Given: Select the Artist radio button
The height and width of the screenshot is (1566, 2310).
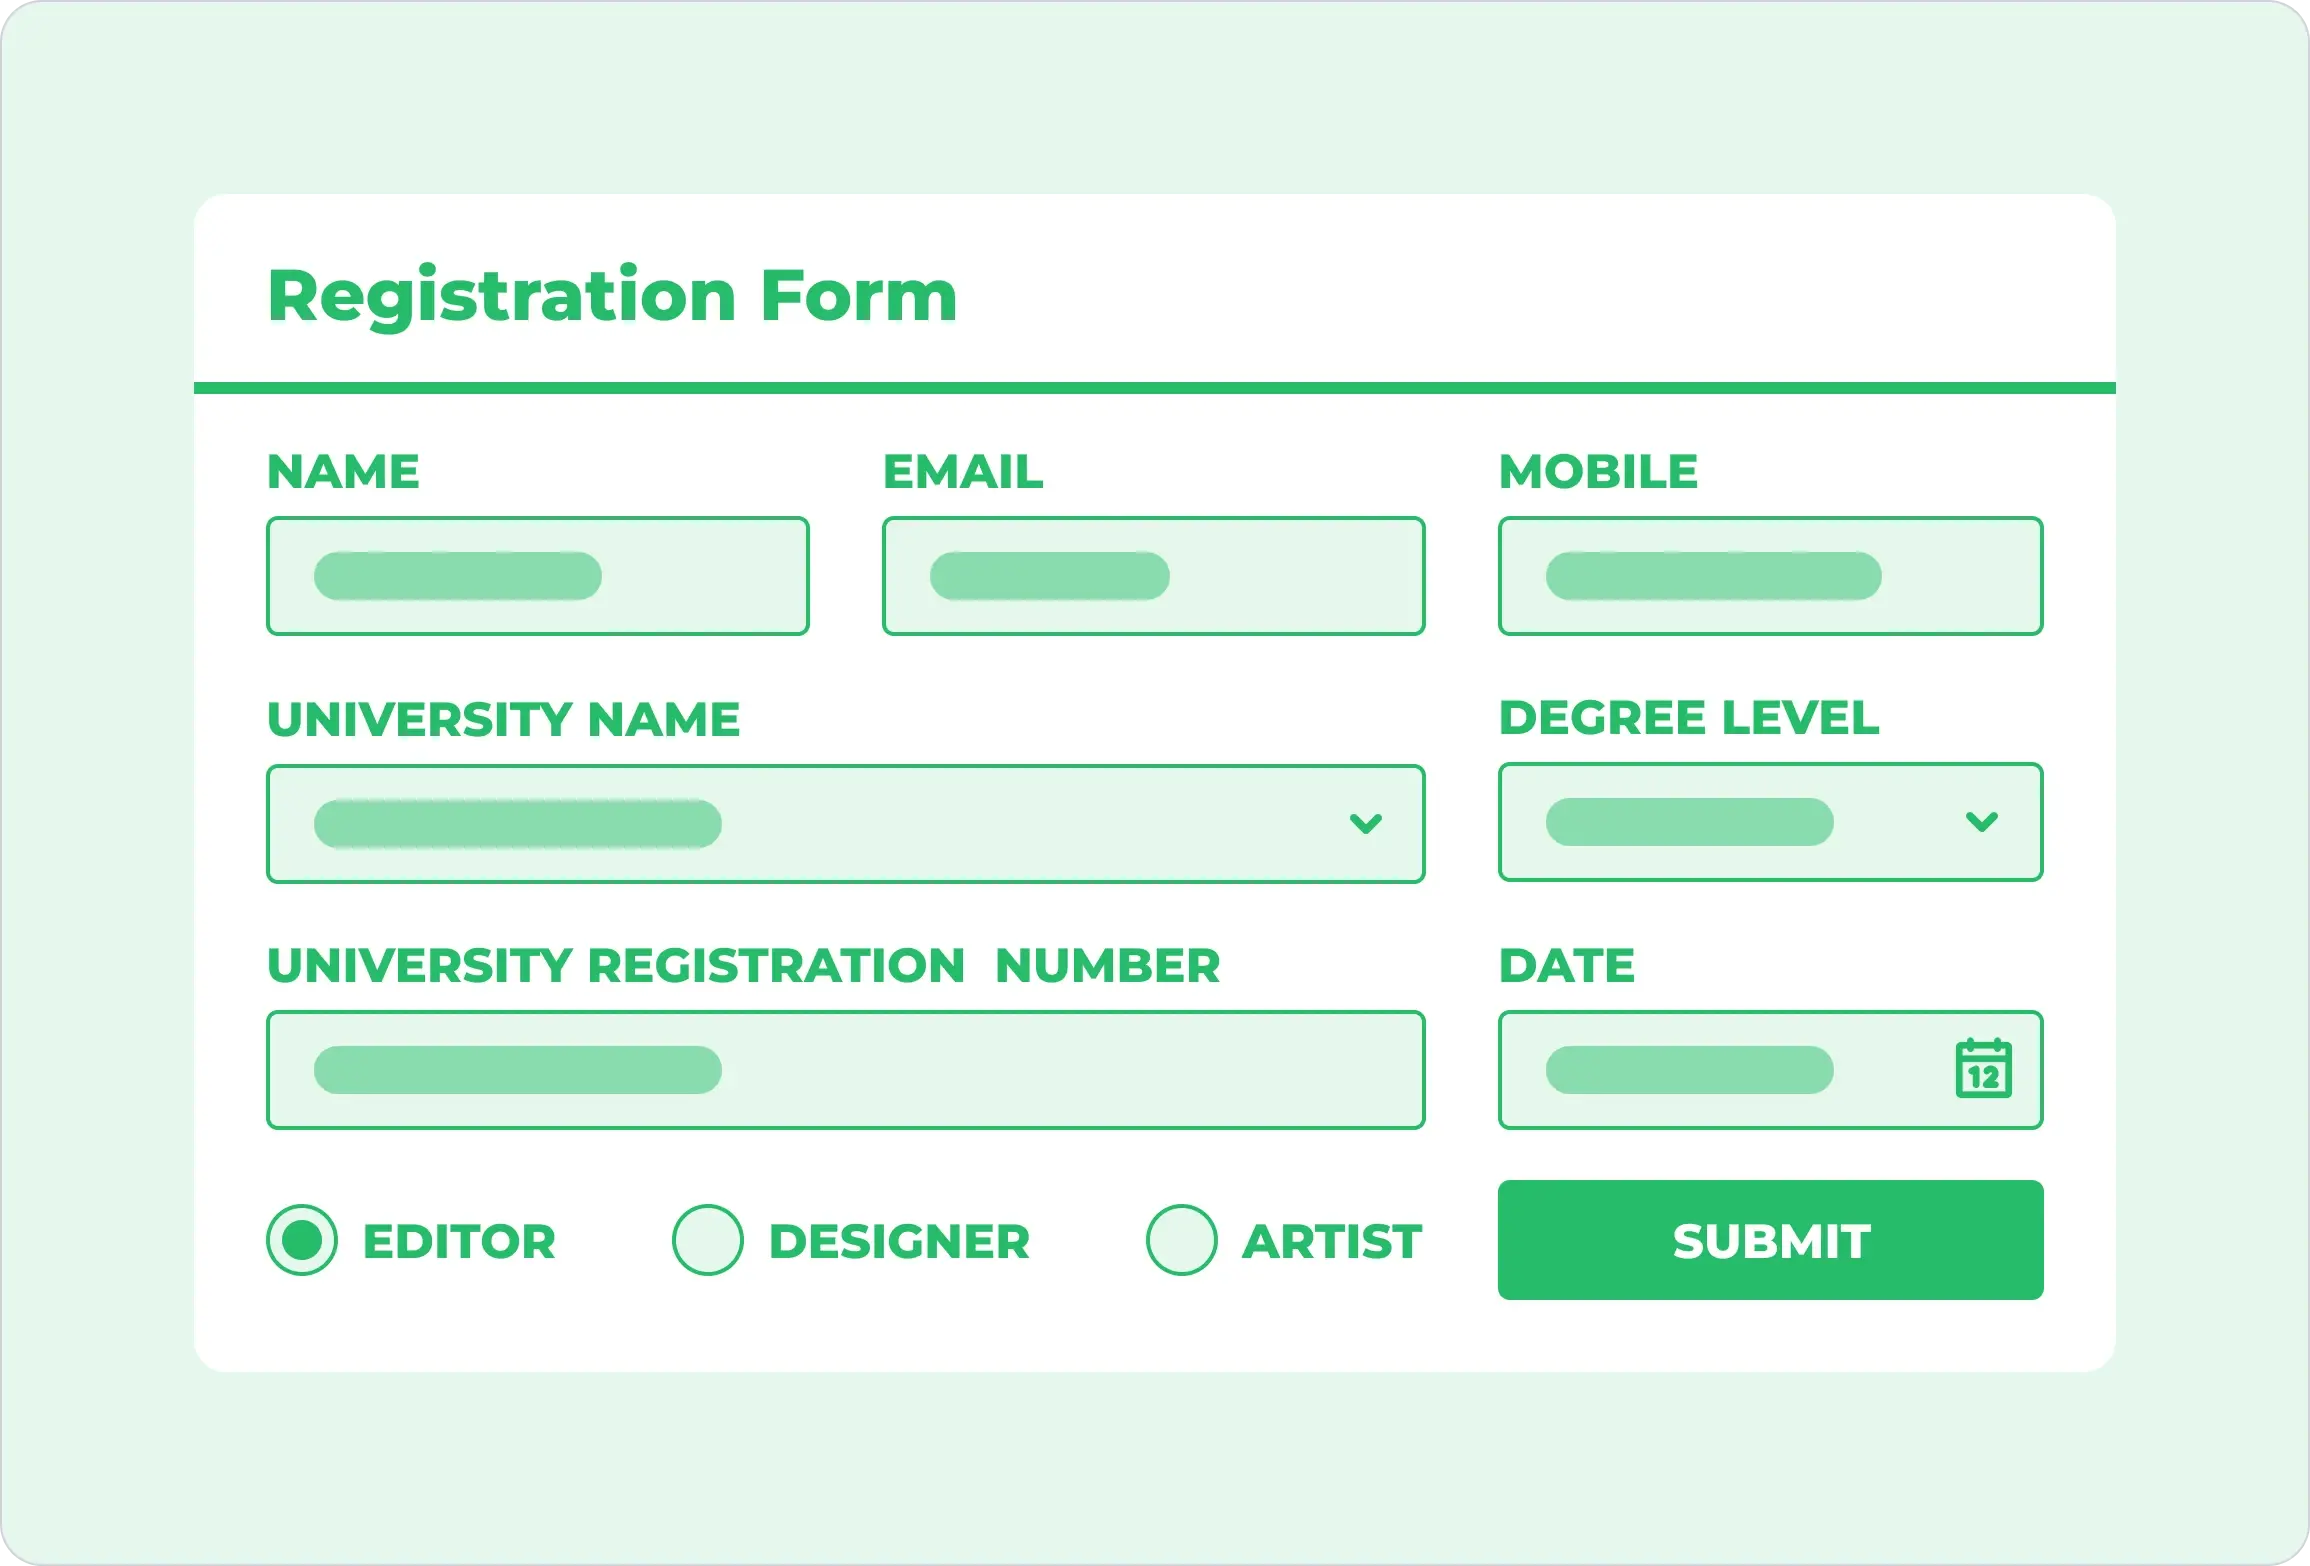Looking at the screenshot, I should point(1182,1240).
